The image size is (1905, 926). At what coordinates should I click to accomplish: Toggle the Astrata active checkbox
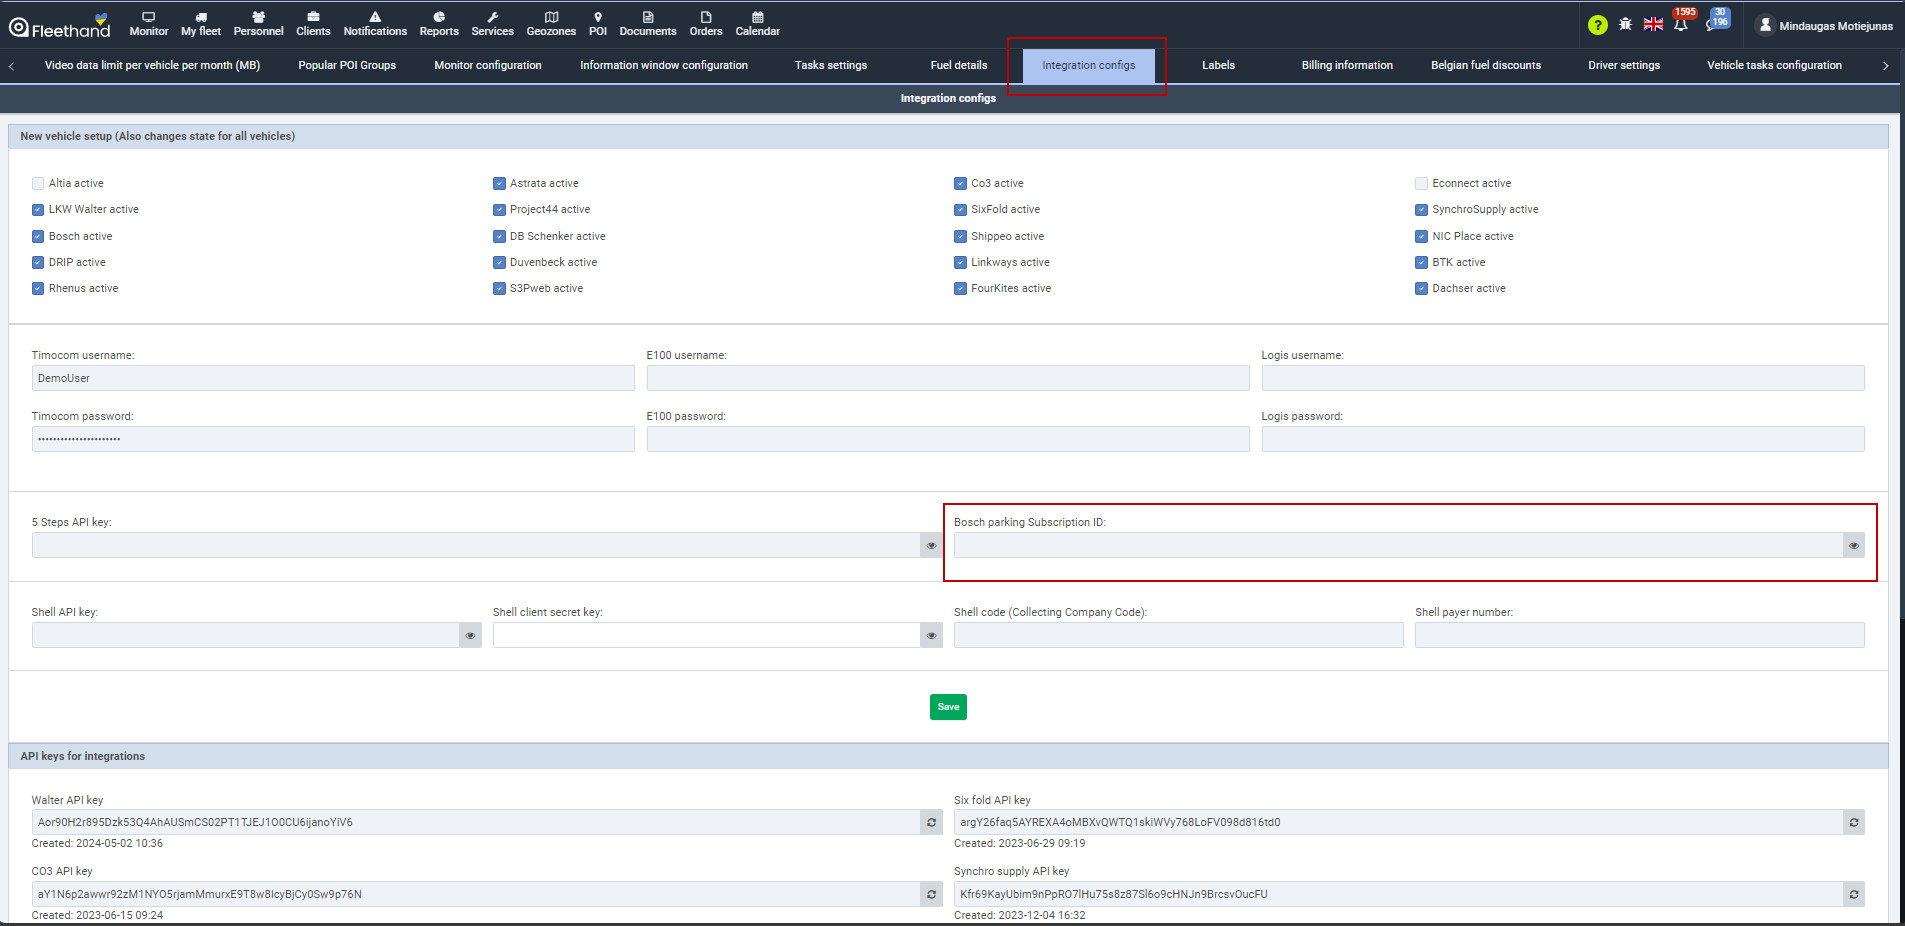coord(499,183)
